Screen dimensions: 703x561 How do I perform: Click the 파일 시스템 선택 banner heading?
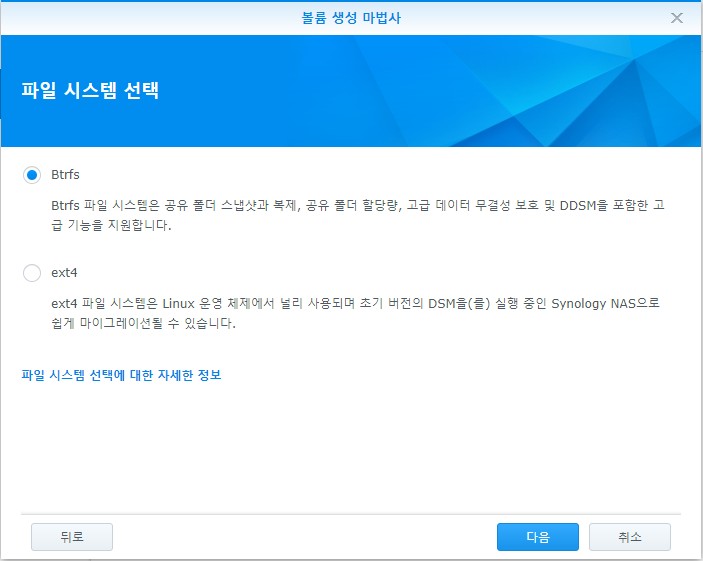click(x=90, y=90)
